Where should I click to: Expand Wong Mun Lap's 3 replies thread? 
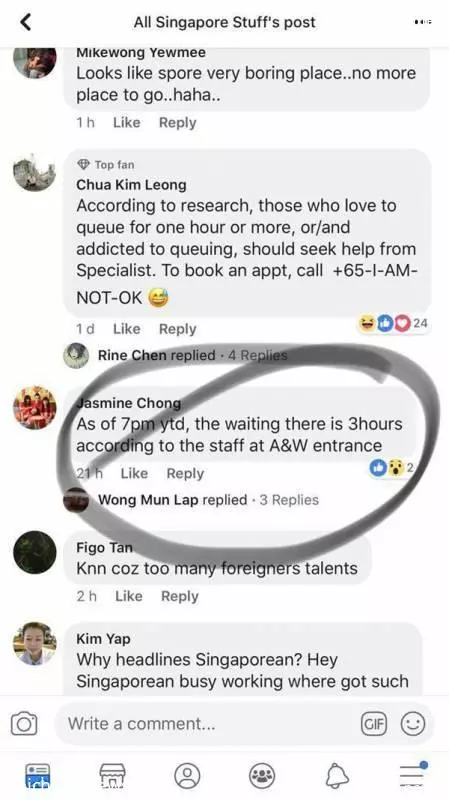click(208, 499)
